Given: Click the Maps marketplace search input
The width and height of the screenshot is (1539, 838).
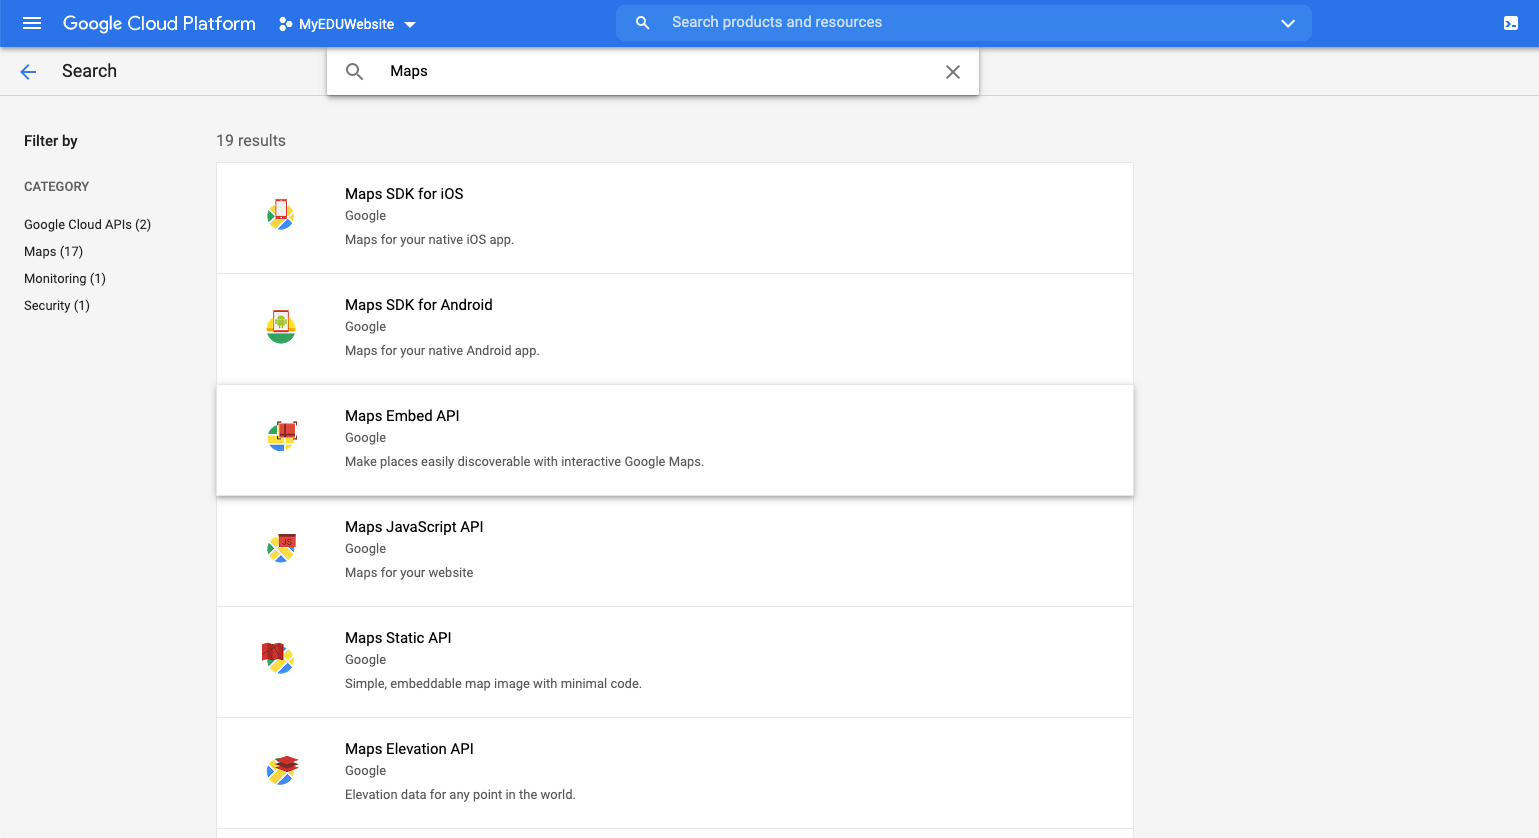Looking at the screenshot, I should click(653, 72).
